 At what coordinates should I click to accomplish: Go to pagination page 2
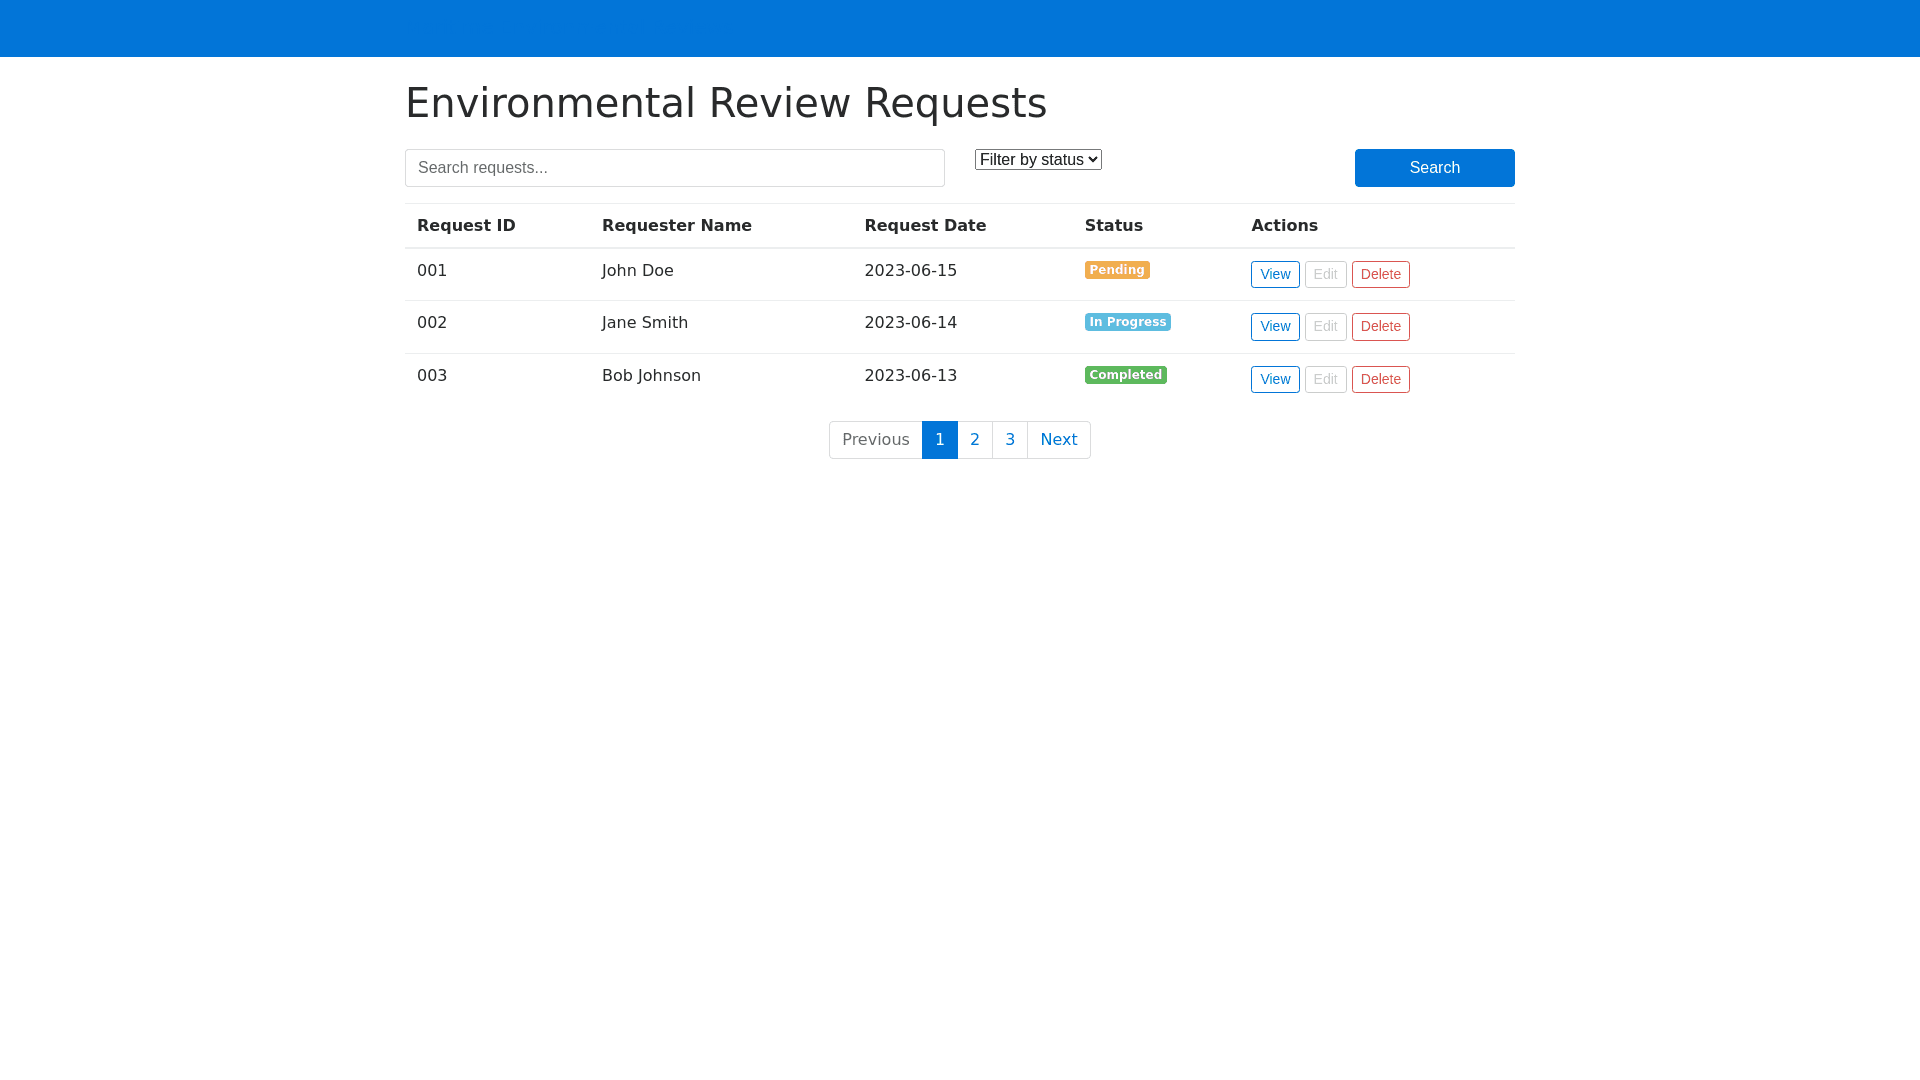click(x=974, y=440)
